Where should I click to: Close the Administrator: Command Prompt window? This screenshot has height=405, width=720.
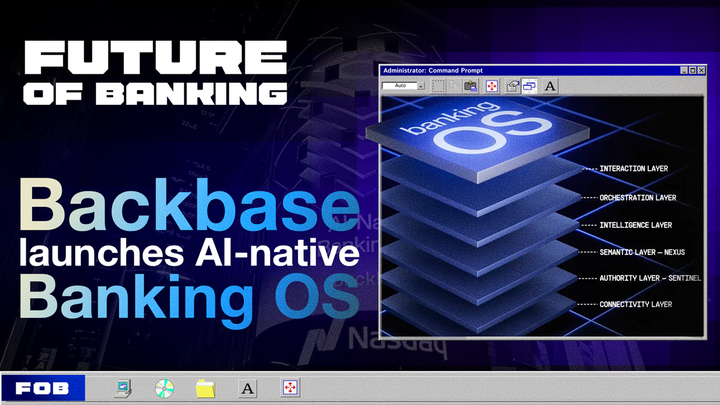[701, 70]
